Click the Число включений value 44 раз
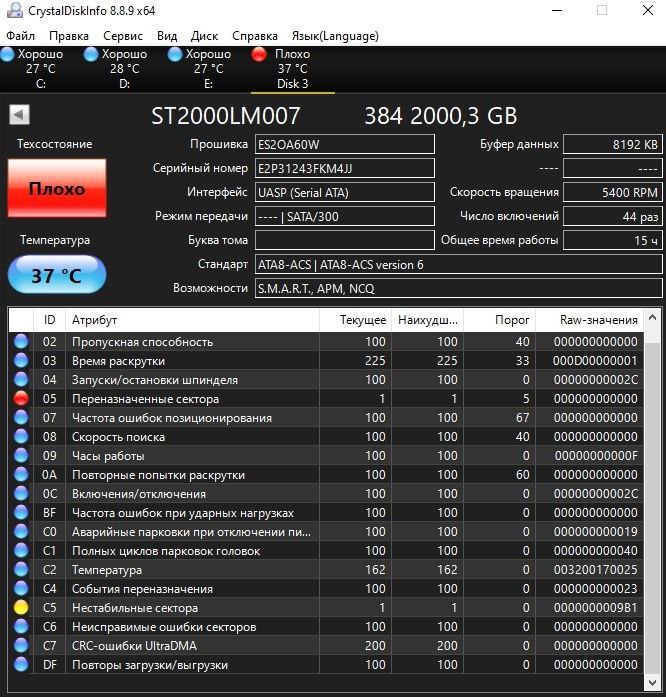The width and height of the screenshot is (666, 697). pyautogui.click(x=613, y=216)
